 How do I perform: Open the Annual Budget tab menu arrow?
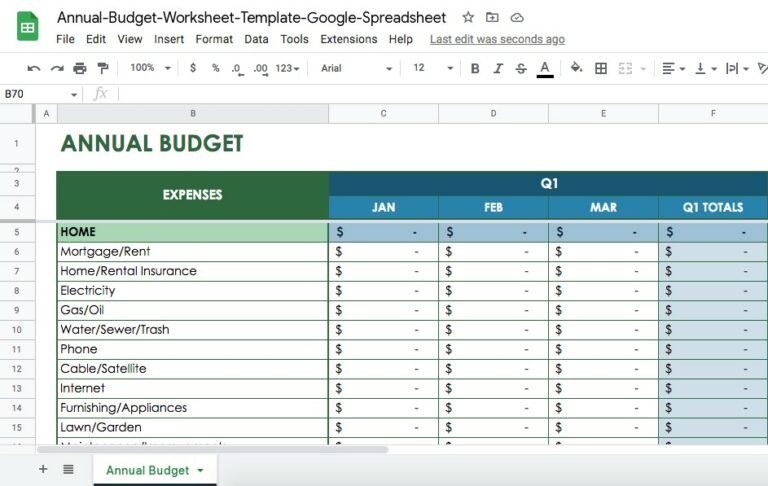pos(200,470)
